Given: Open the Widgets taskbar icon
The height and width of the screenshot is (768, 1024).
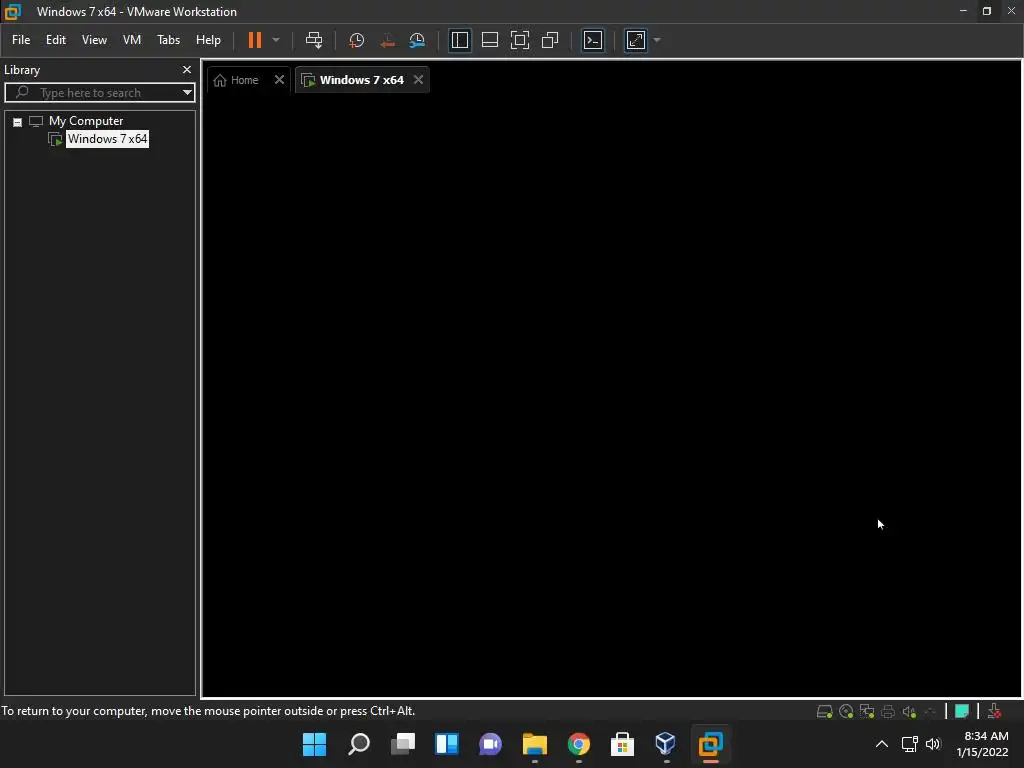Looking at the screenshot, I should tap(447, 744).
